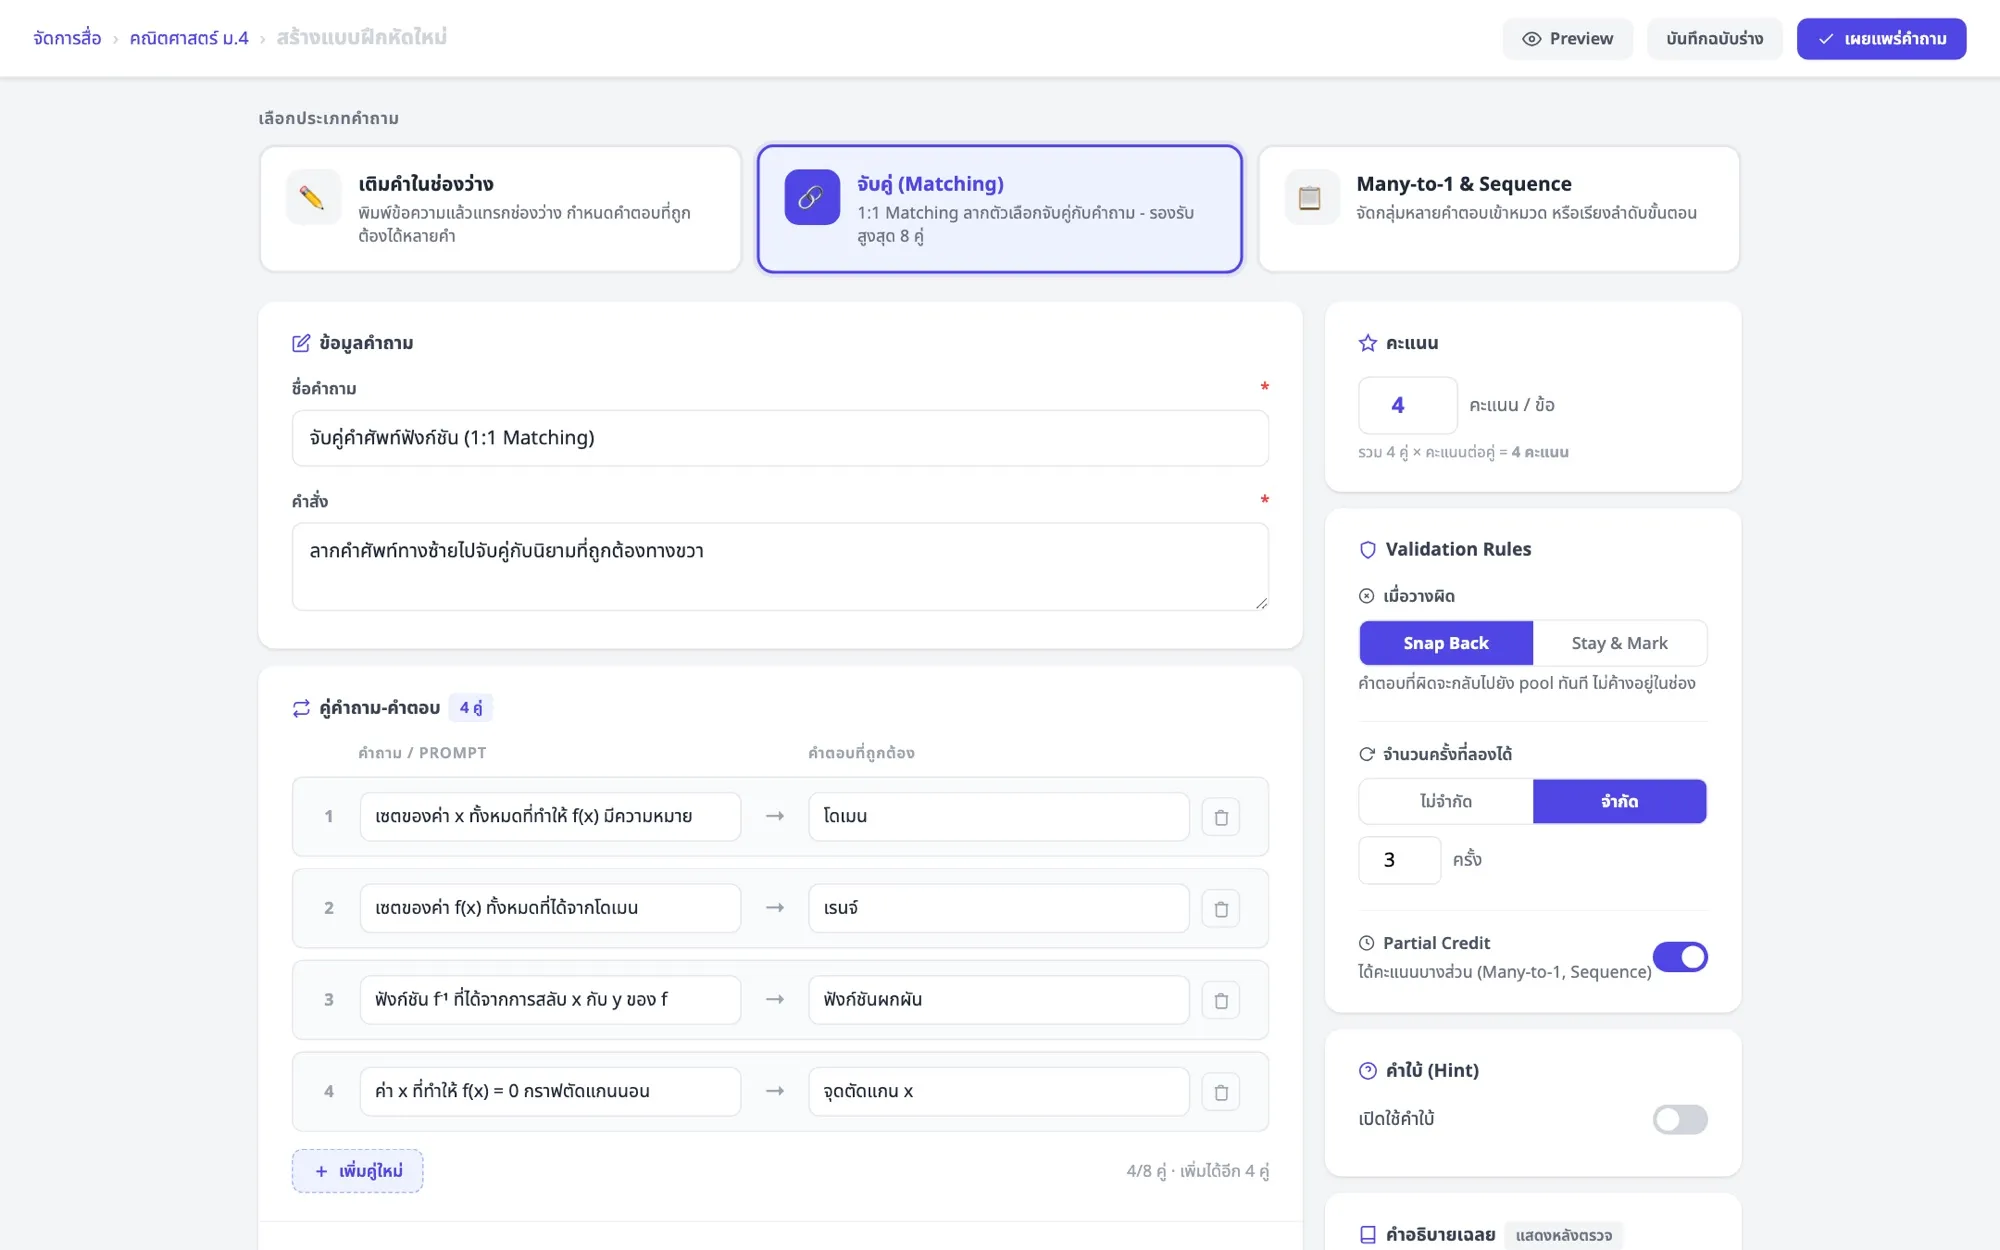Screen dimensions: 2000x1250
Task: Open the คณิตศาสตร์ ม.4 breadcrumb link
Action: pos(189,38)
